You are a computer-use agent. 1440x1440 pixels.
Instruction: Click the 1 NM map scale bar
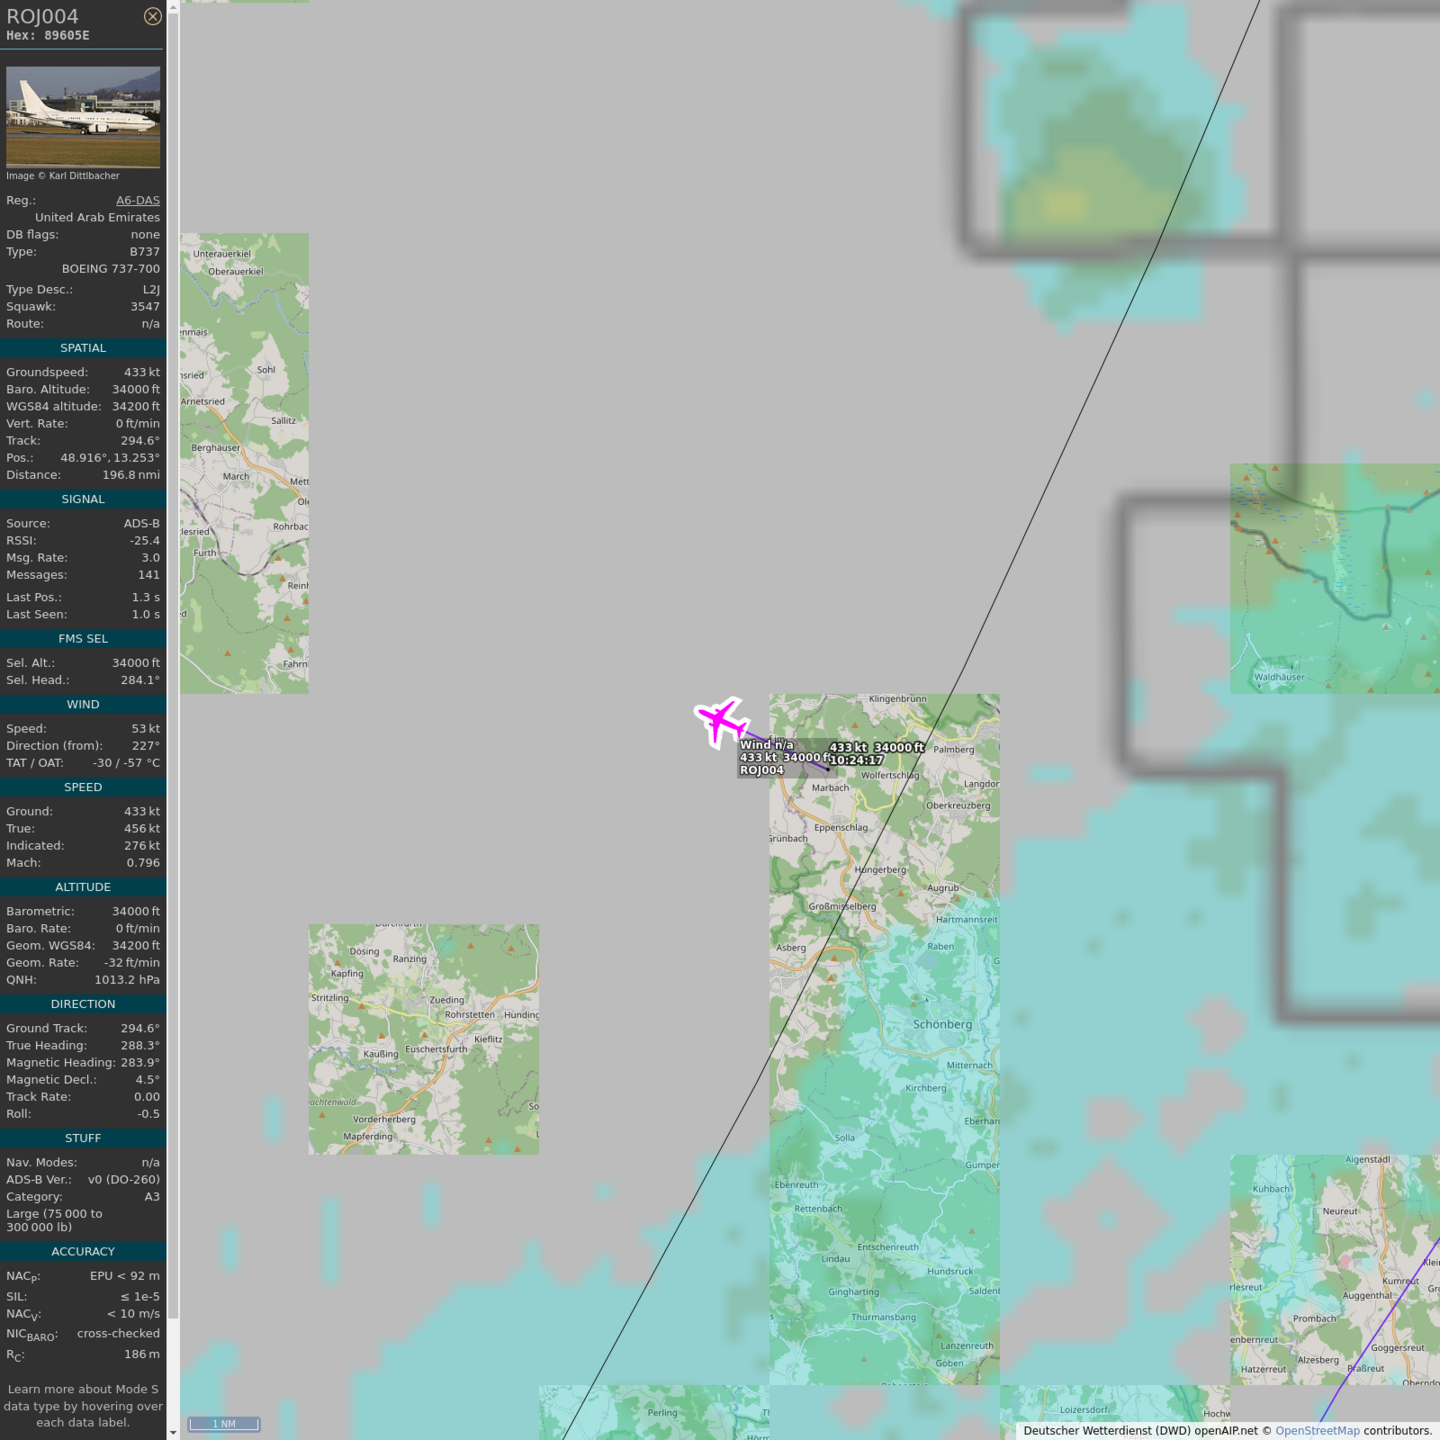(224, 1424)
